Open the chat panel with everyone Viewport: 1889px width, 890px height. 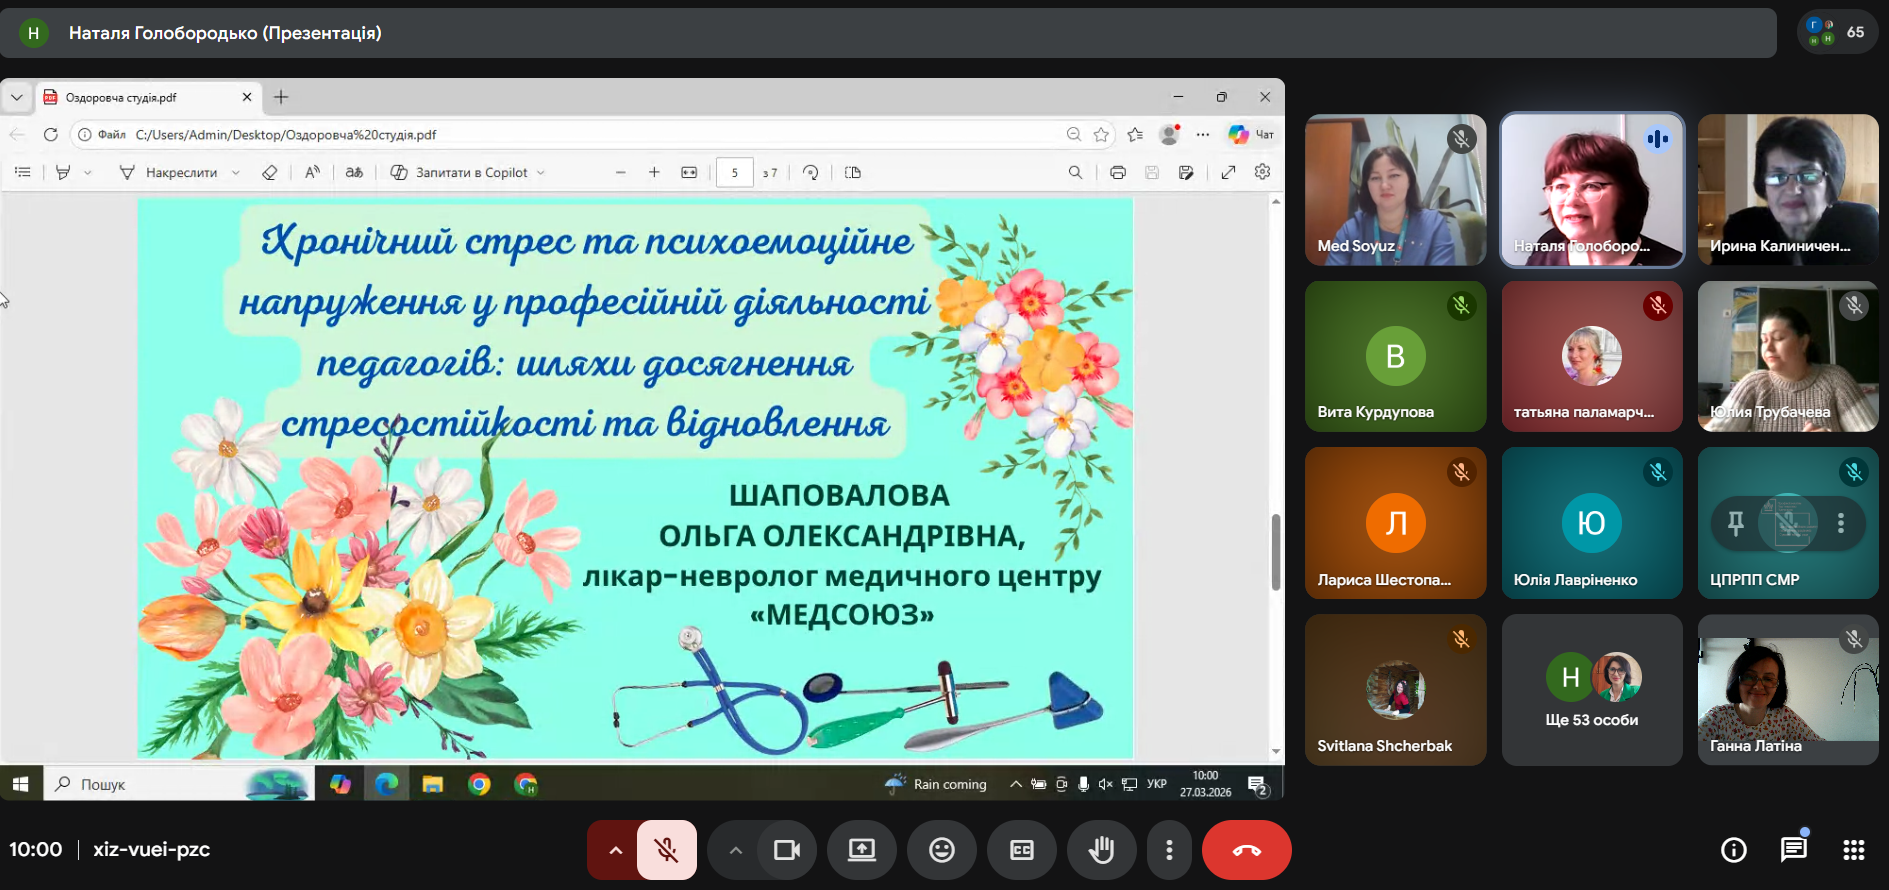tap(1793, 850)
